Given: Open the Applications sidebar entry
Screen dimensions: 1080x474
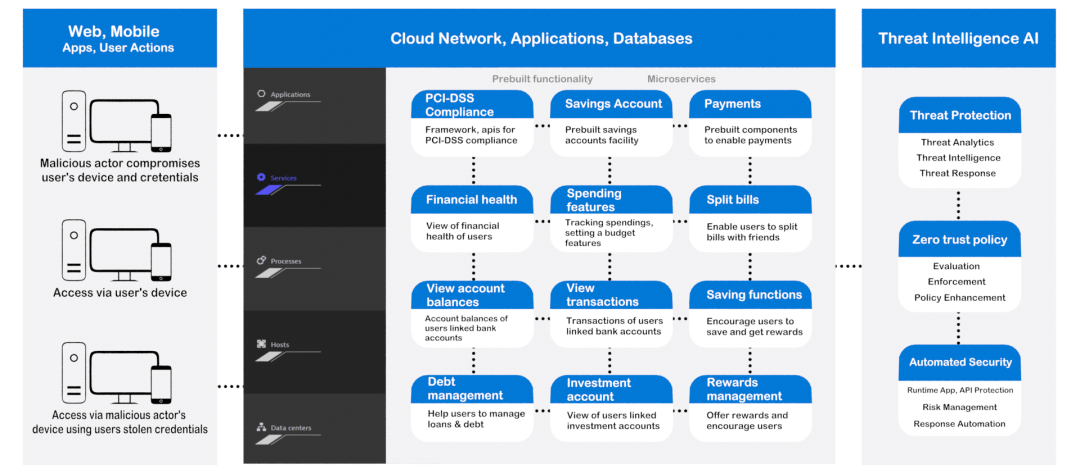Looking at the screenshot, I should [x=314, y=105].
